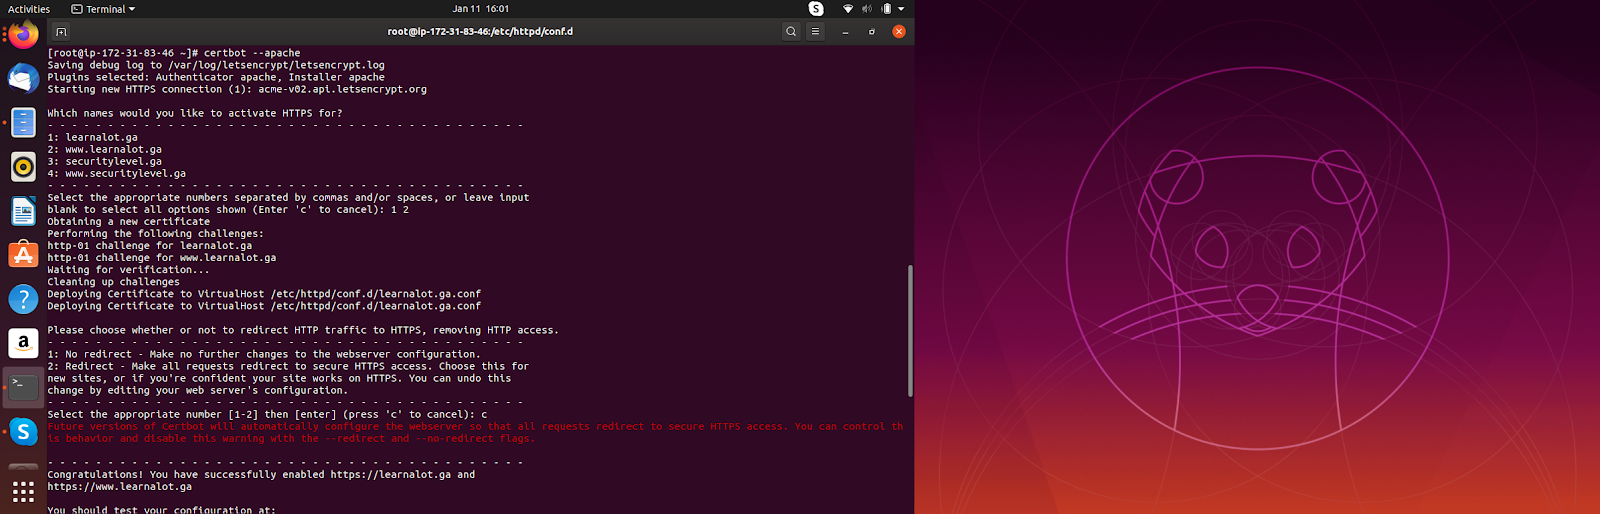
Task: Launch LibreOffice Writer from the dock
Action: click(x=23, y=211)
